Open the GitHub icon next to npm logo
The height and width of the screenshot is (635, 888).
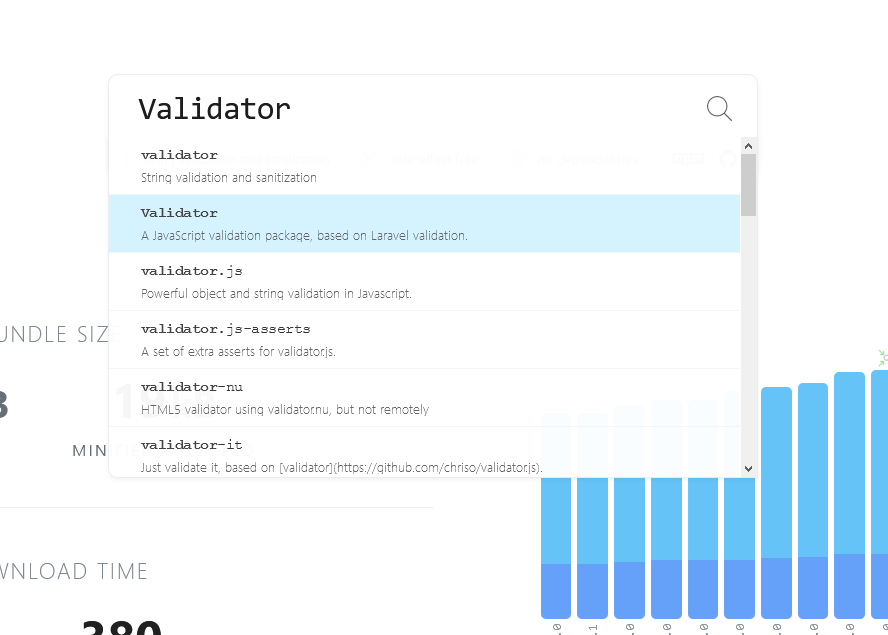click(x=728, y=159)
